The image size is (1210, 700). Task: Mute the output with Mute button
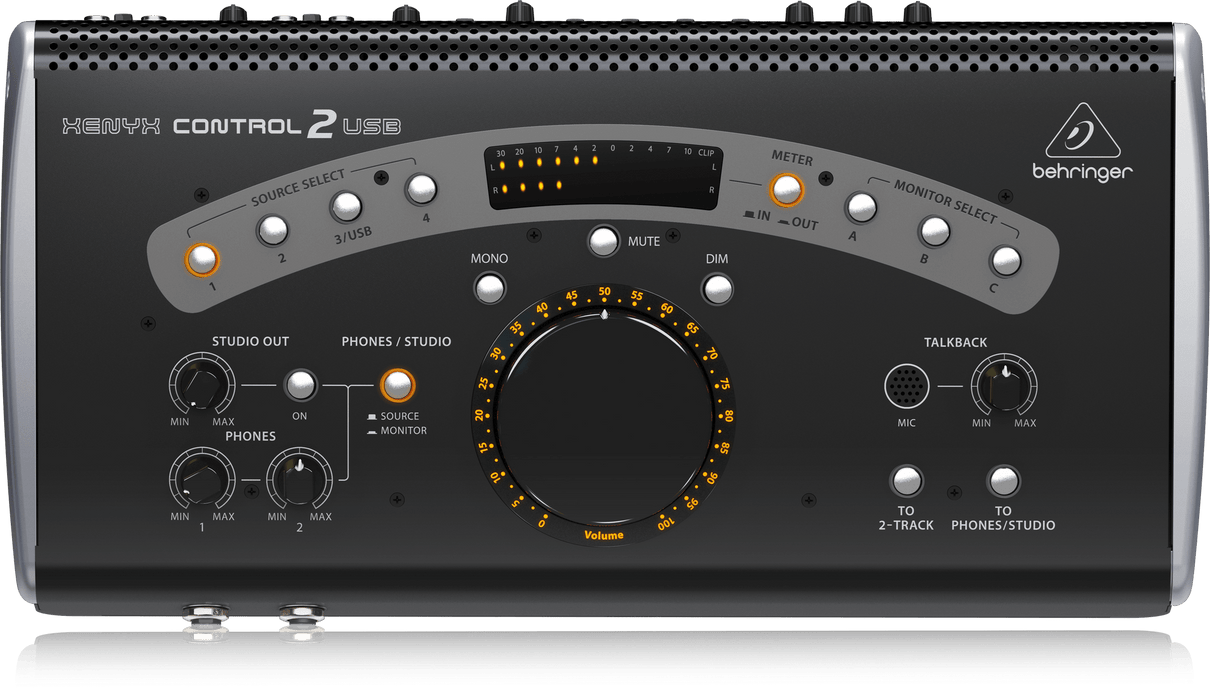[604, 241]
